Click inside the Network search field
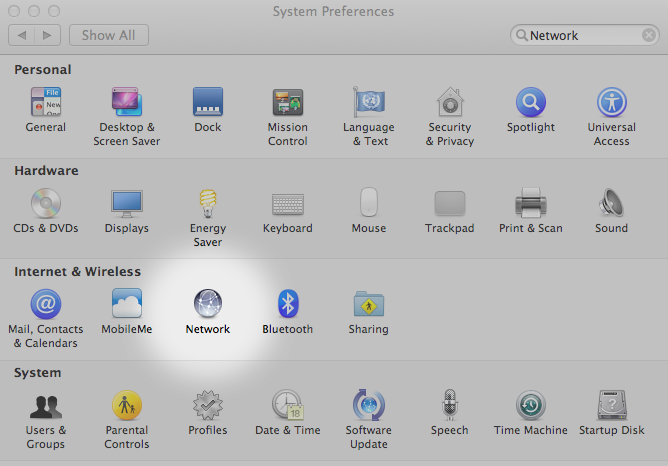668x466 pixels. pyautogui.click(x=580, y=35)
